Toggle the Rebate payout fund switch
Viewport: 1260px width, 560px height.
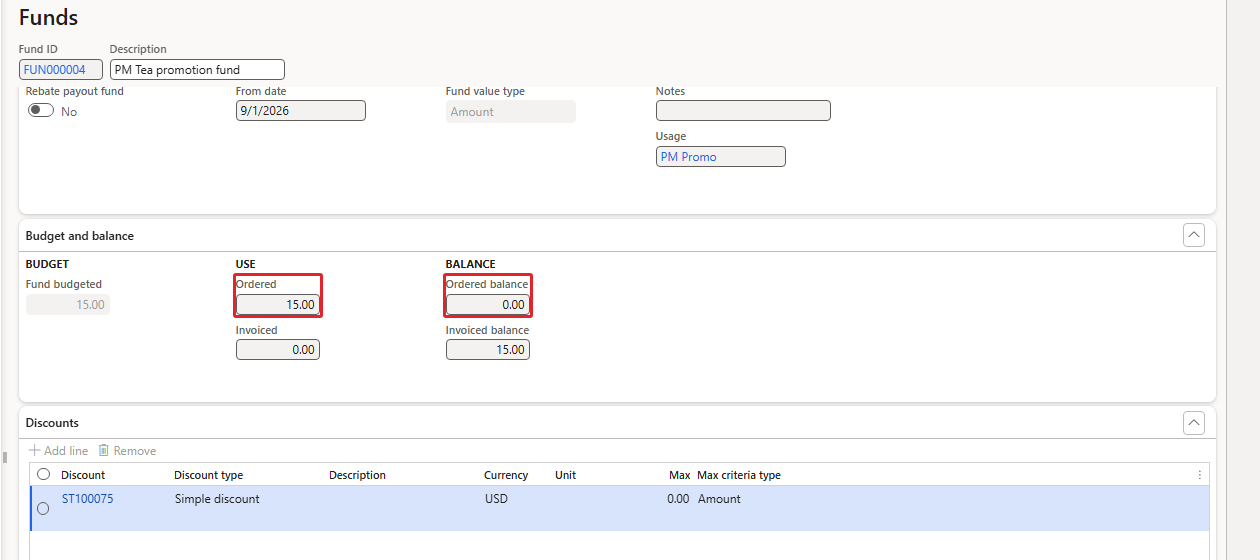tap(41, 111)
